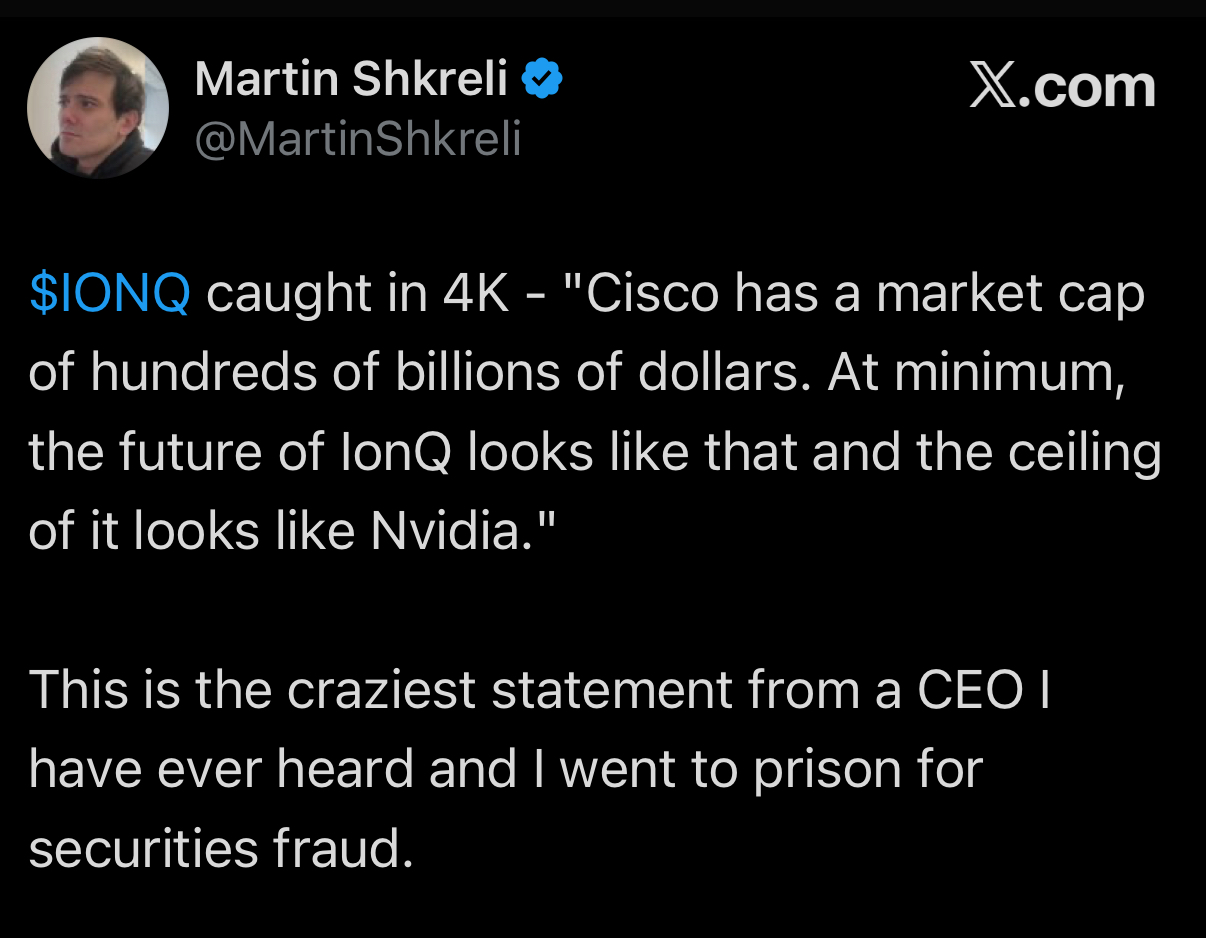Click the line "have ever heard and I went"
Viewport: 1206px width, 938px height.
(506, 769)
